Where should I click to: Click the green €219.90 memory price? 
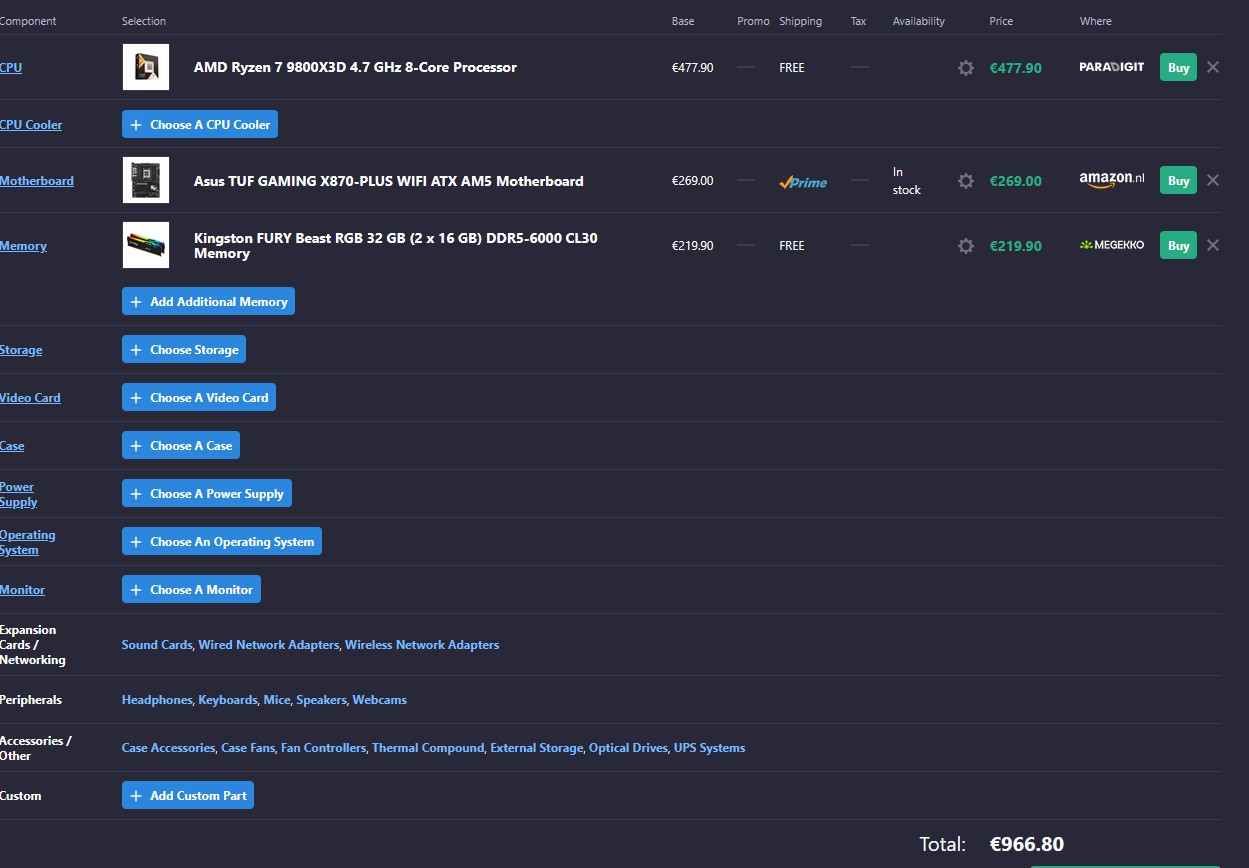coord(1015,246)
